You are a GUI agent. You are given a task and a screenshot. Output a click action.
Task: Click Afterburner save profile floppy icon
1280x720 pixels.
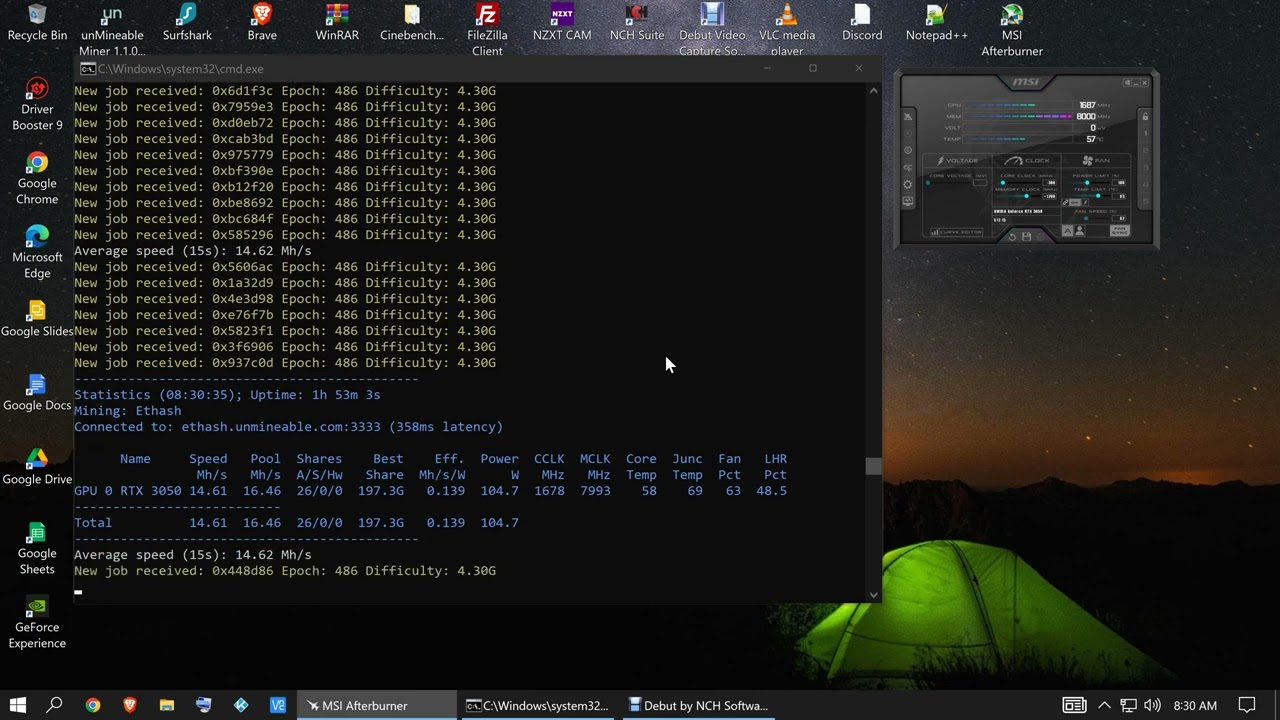coord(1026,237)
